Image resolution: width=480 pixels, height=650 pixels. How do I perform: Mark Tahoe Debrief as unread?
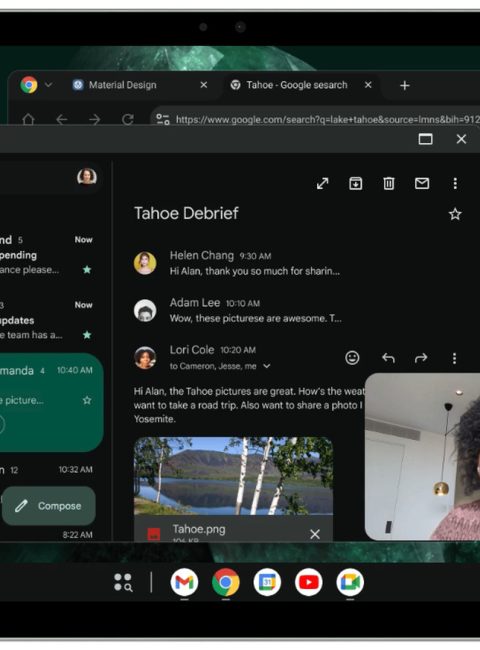422,183
